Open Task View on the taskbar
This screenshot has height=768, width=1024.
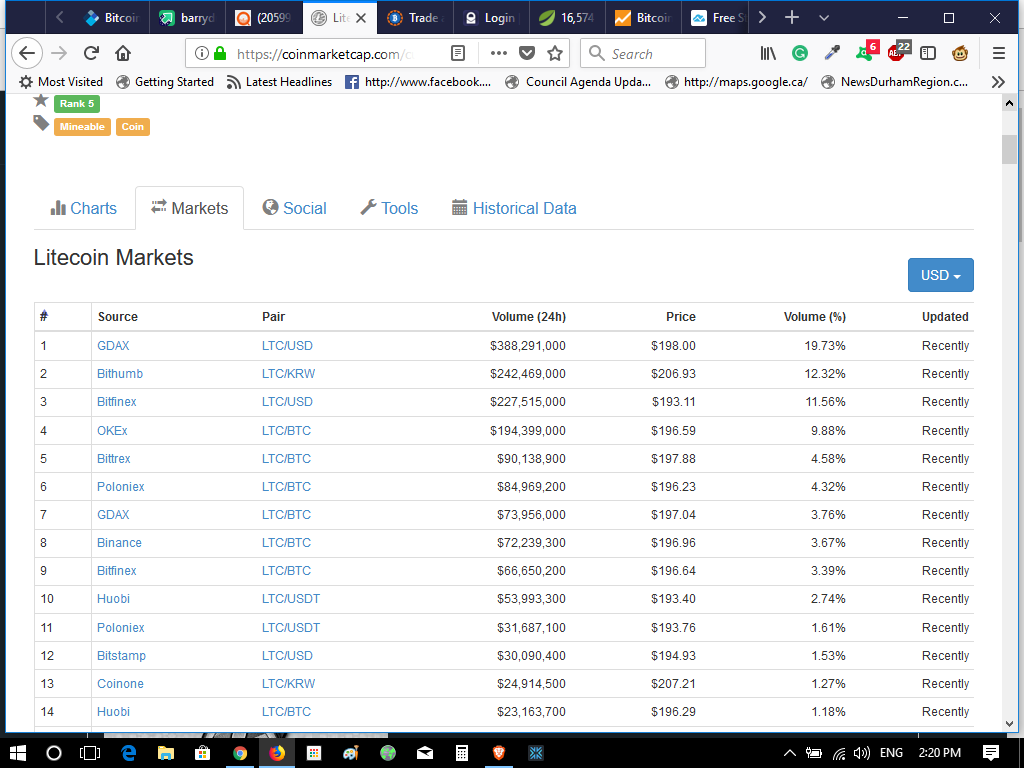(89, 753)
